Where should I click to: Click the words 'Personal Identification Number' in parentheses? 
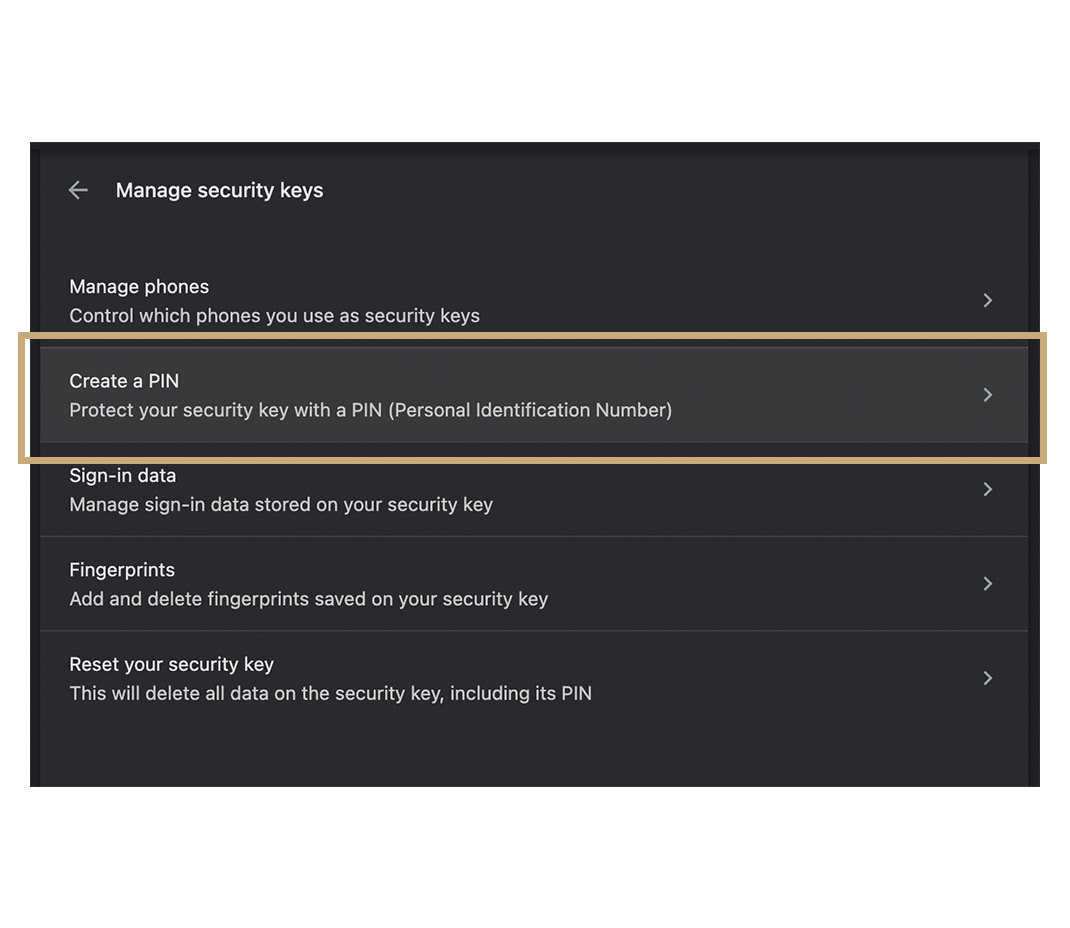(530, 410)
